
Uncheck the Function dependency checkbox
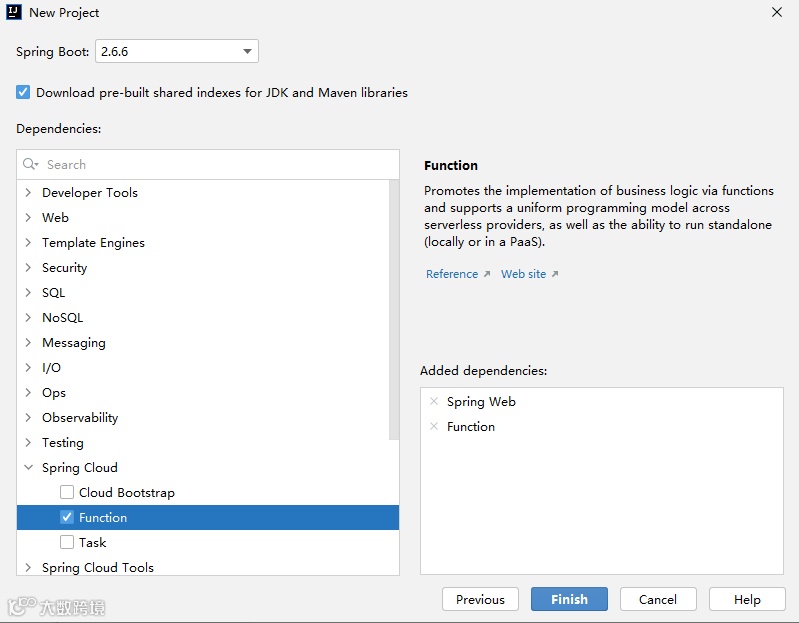point(67,517)
